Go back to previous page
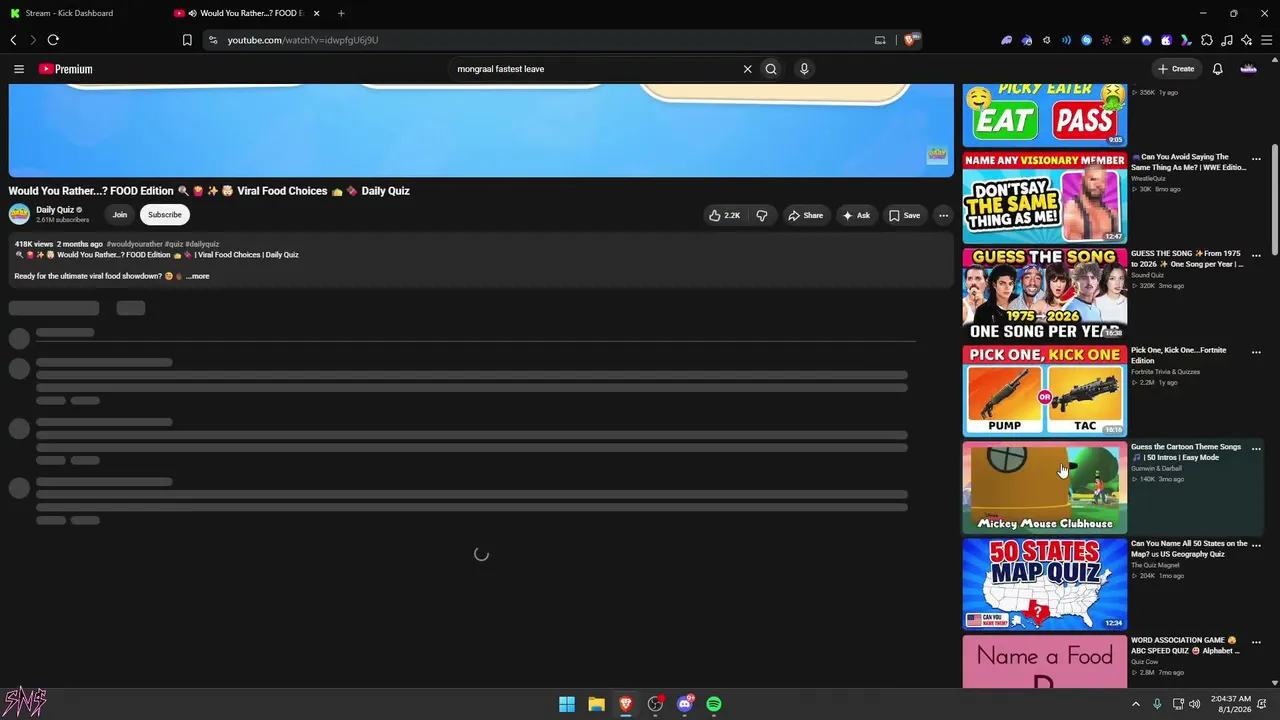 pos(13,40)
